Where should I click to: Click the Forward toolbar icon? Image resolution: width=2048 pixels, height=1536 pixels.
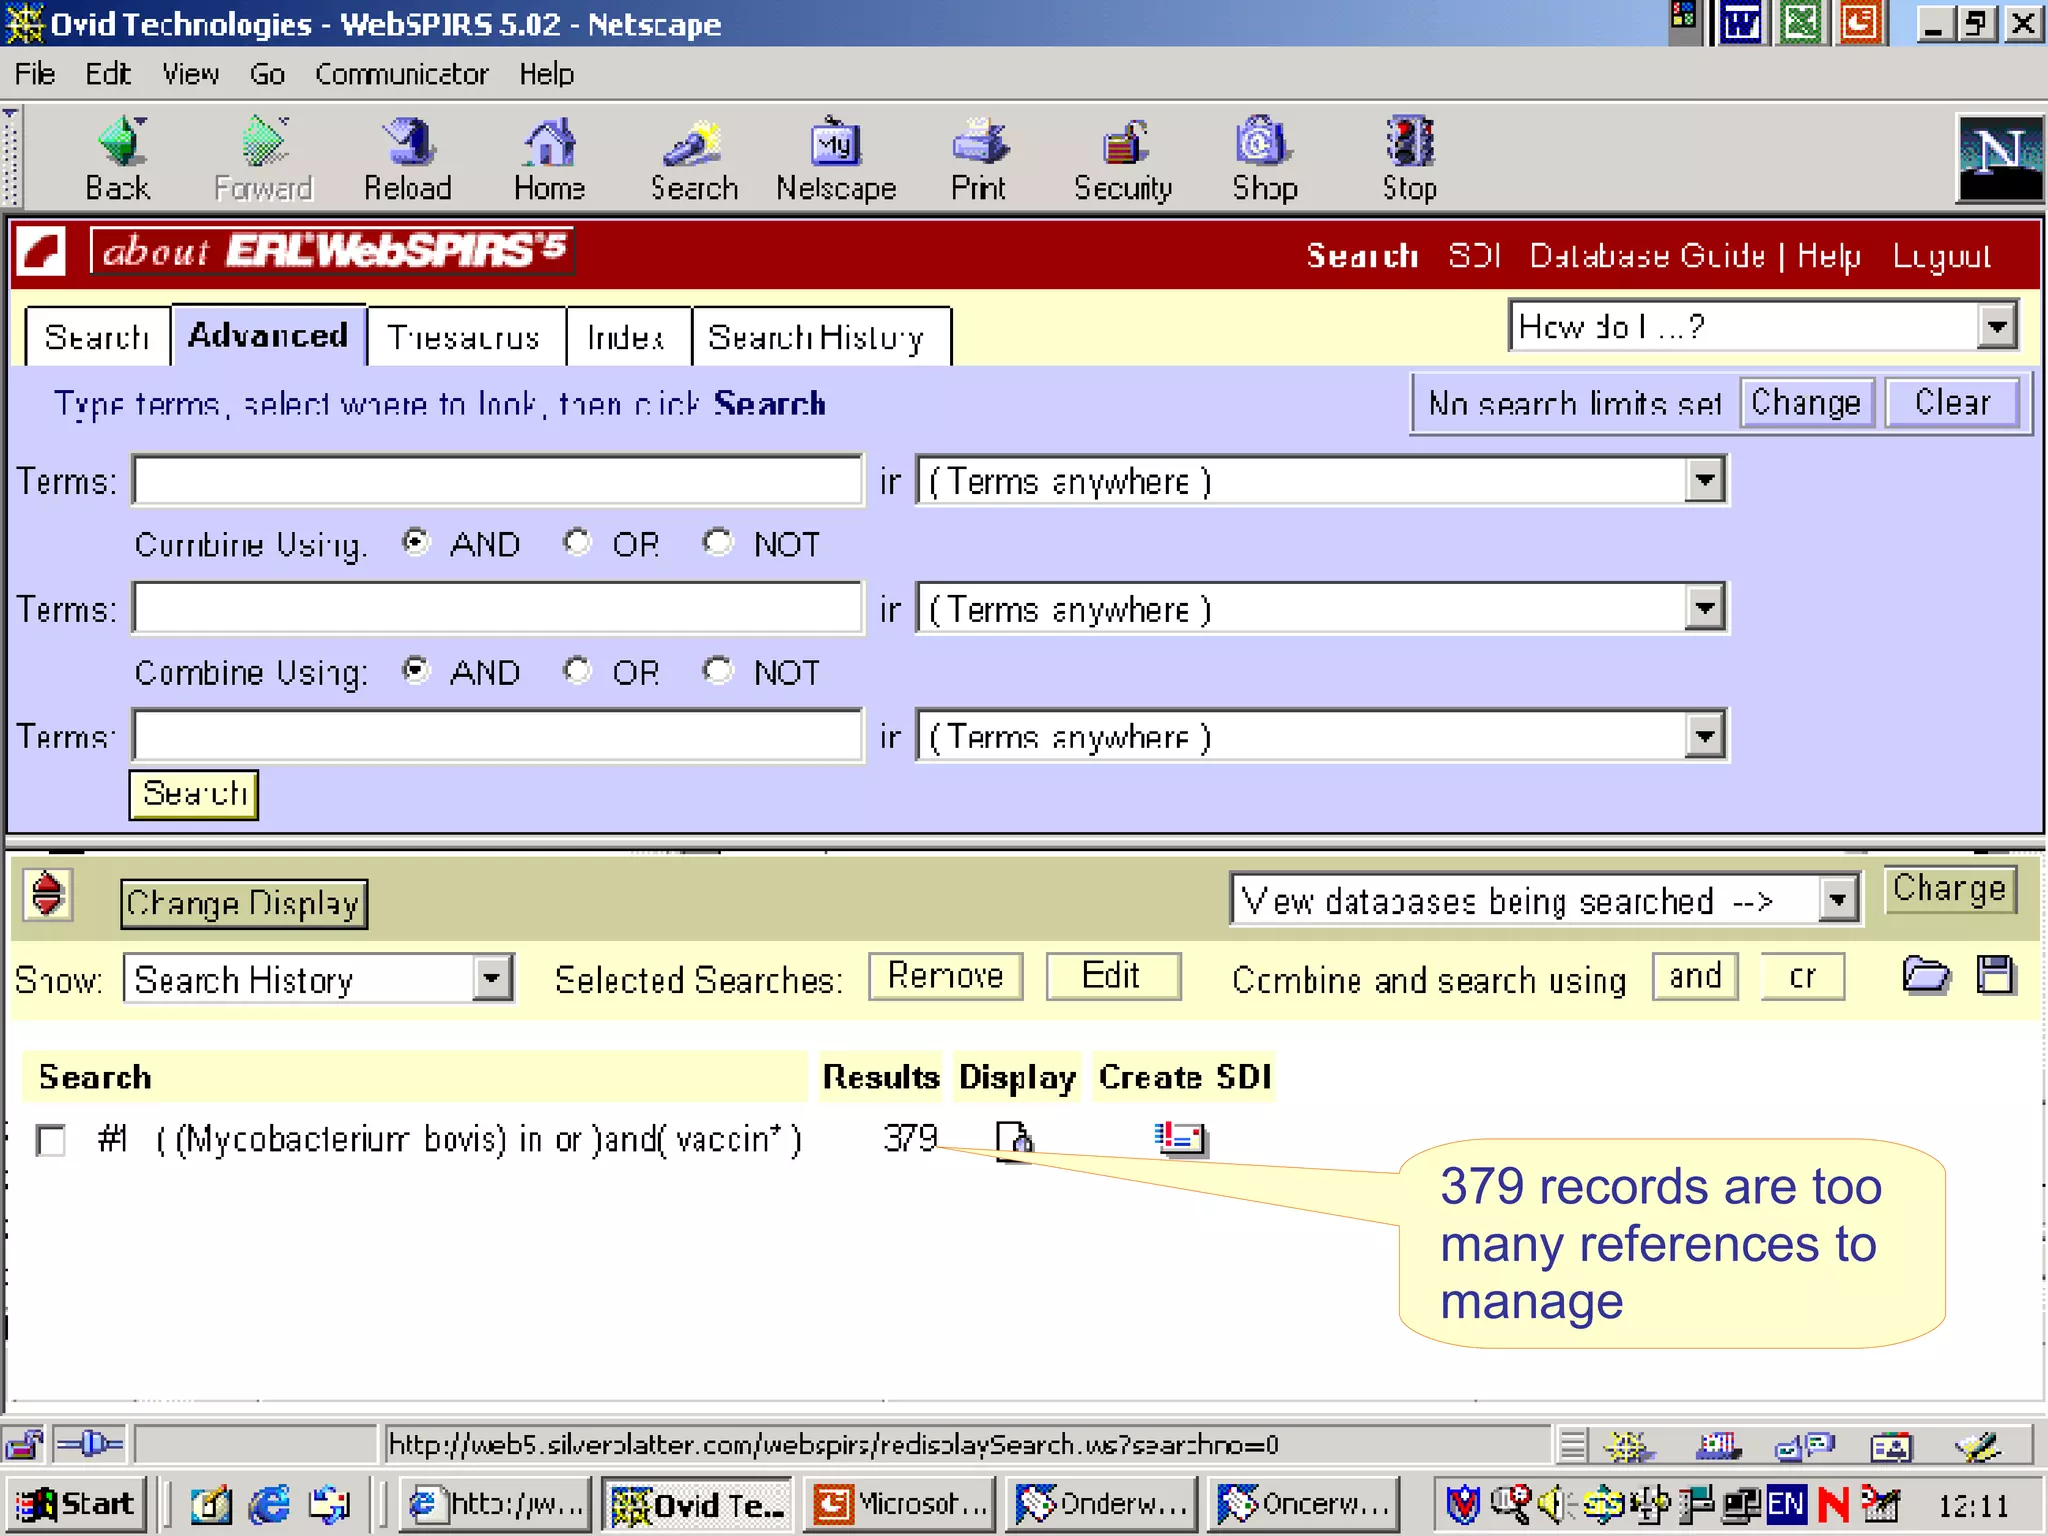click(263, 160)
